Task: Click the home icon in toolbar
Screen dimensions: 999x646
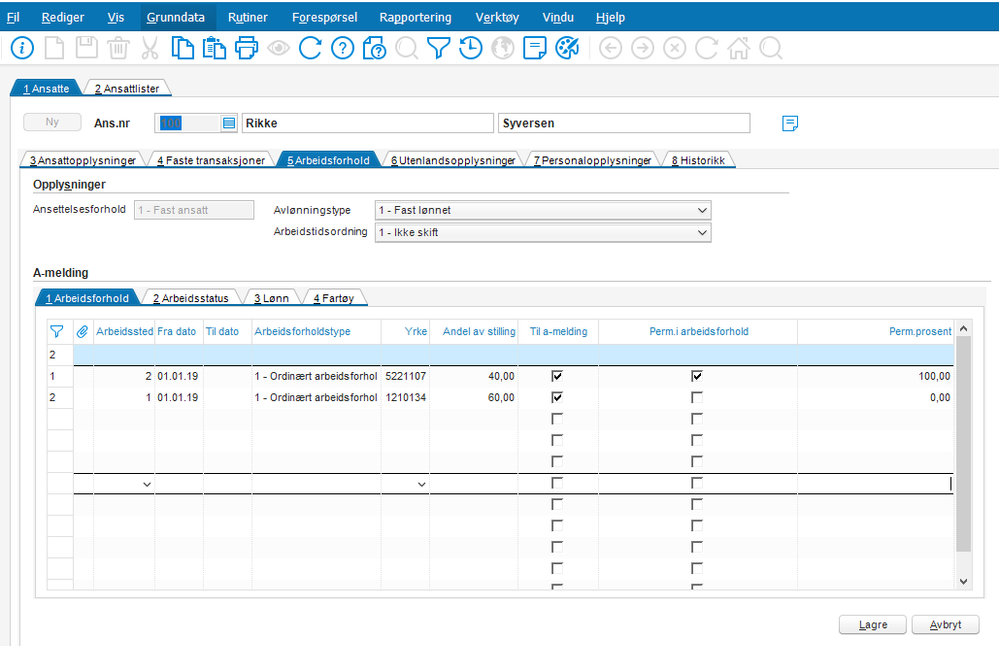Action: (738, 48)
